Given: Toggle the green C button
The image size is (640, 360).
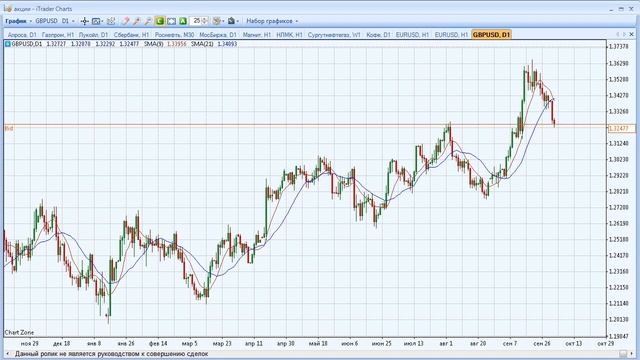Looking at the screenshot, I should click(x=160, y=21).
